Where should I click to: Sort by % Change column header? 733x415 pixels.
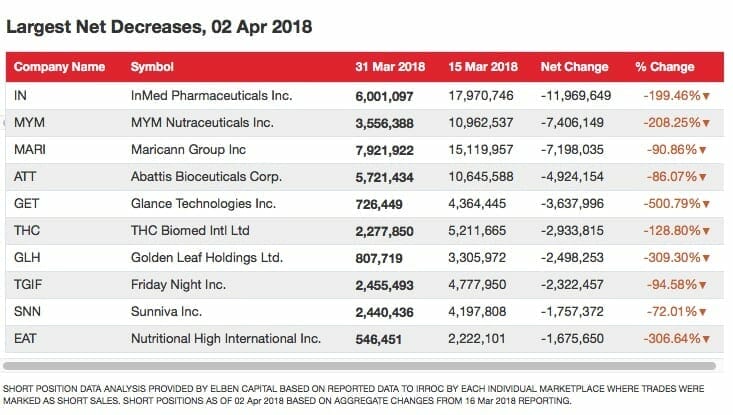pyautogui.click(x=665, y=67)
